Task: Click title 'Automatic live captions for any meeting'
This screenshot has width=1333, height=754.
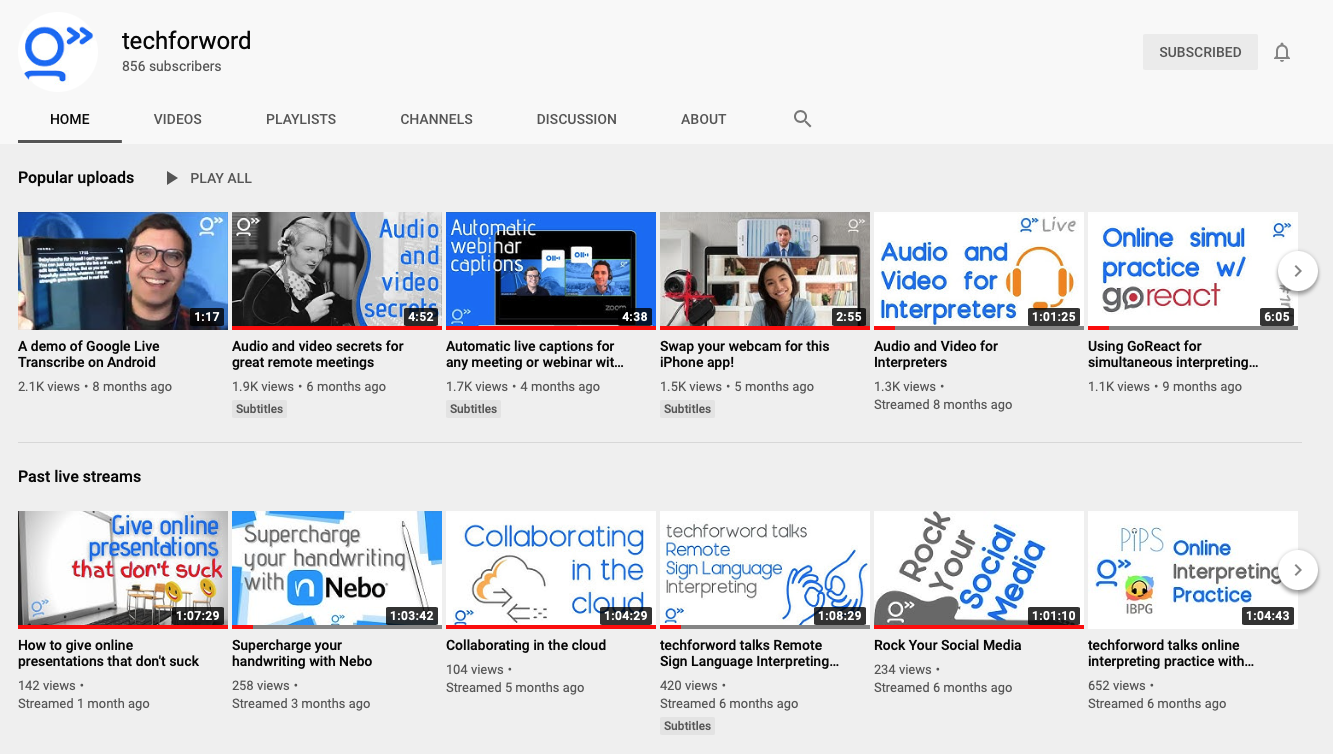Action: coord(535,354)
